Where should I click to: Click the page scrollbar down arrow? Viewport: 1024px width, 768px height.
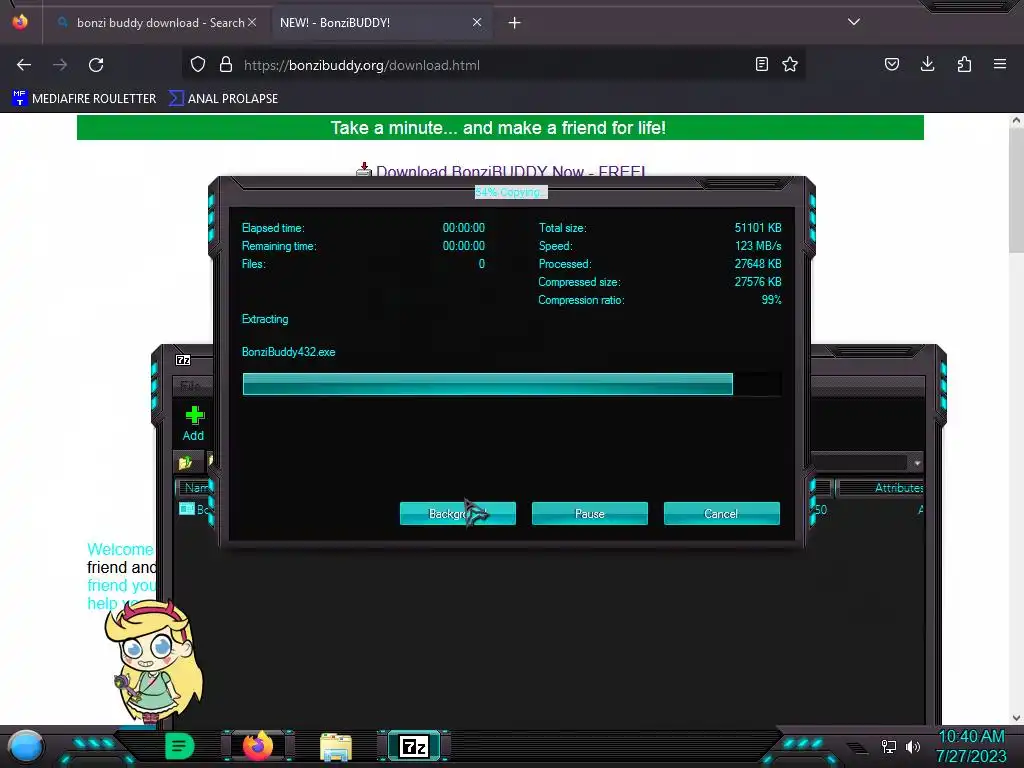(x=1016, y=718)
